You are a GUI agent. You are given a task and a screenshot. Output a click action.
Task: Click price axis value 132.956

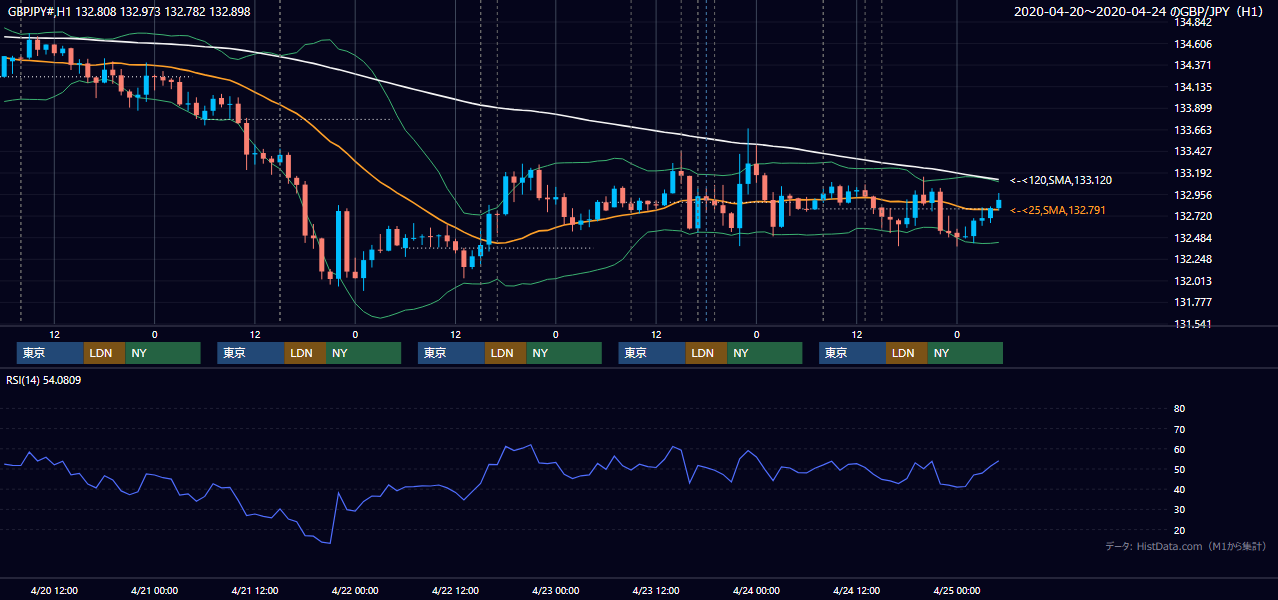[1192, 195]
